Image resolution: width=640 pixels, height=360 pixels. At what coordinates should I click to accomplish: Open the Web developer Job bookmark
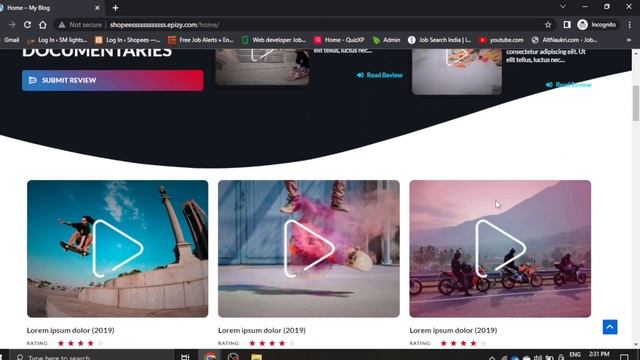pos(273,40)
